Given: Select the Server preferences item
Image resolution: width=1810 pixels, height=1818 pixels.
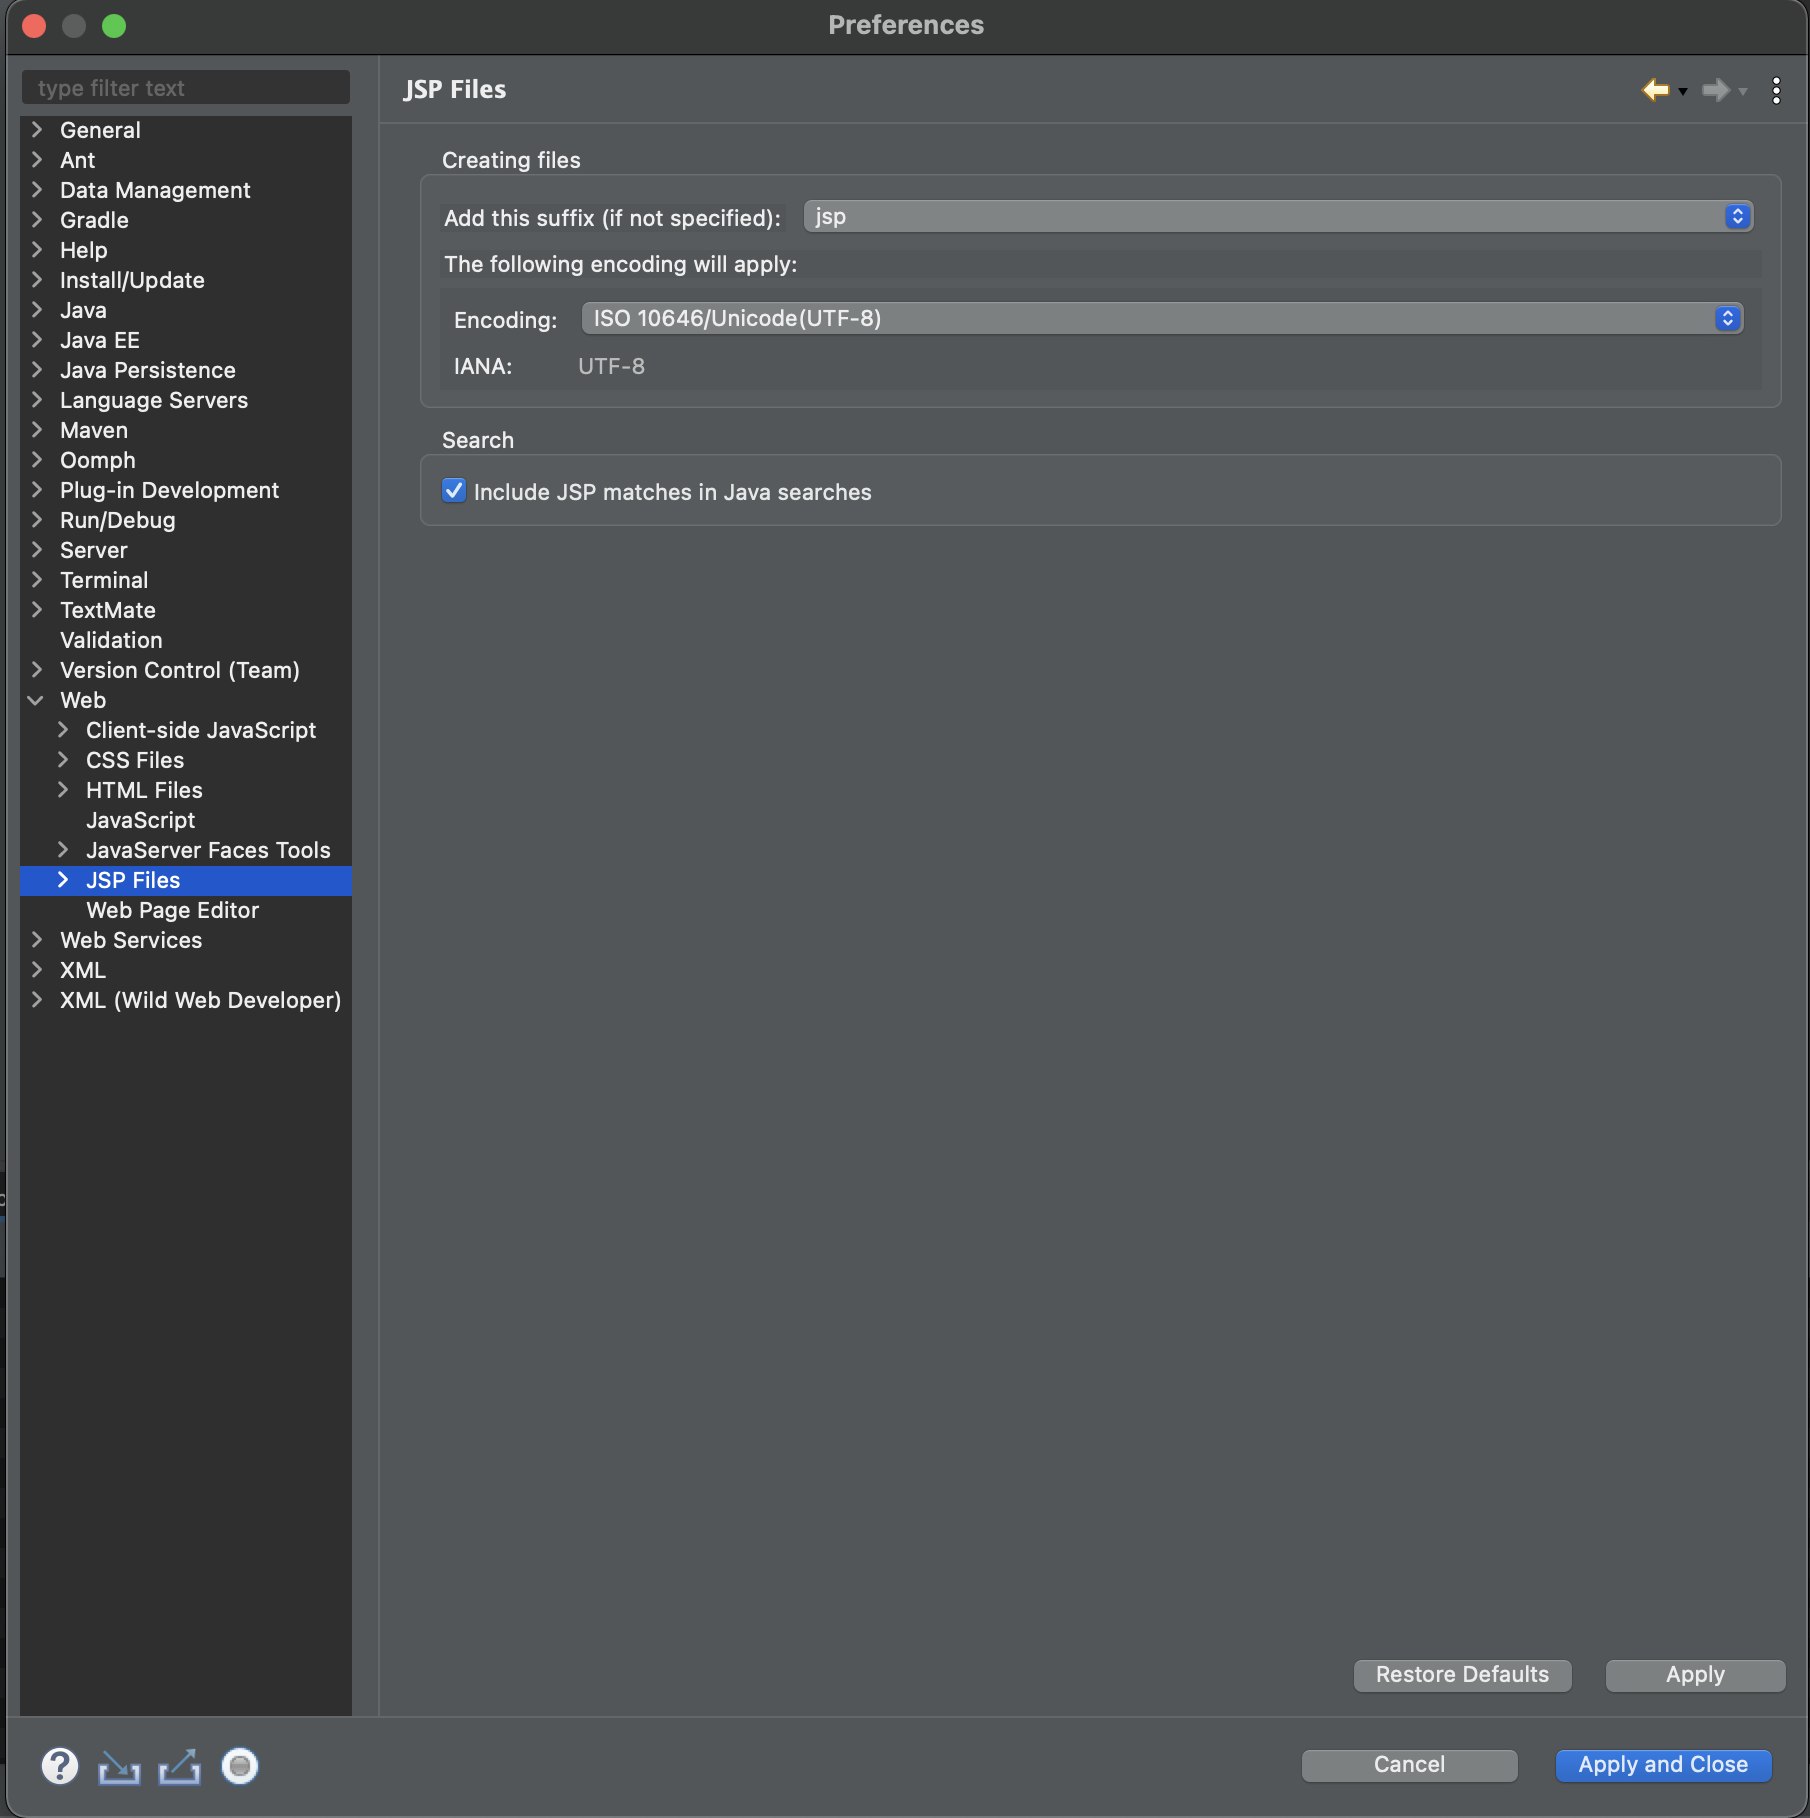Looking at the screenshot, I should [94, 550].
